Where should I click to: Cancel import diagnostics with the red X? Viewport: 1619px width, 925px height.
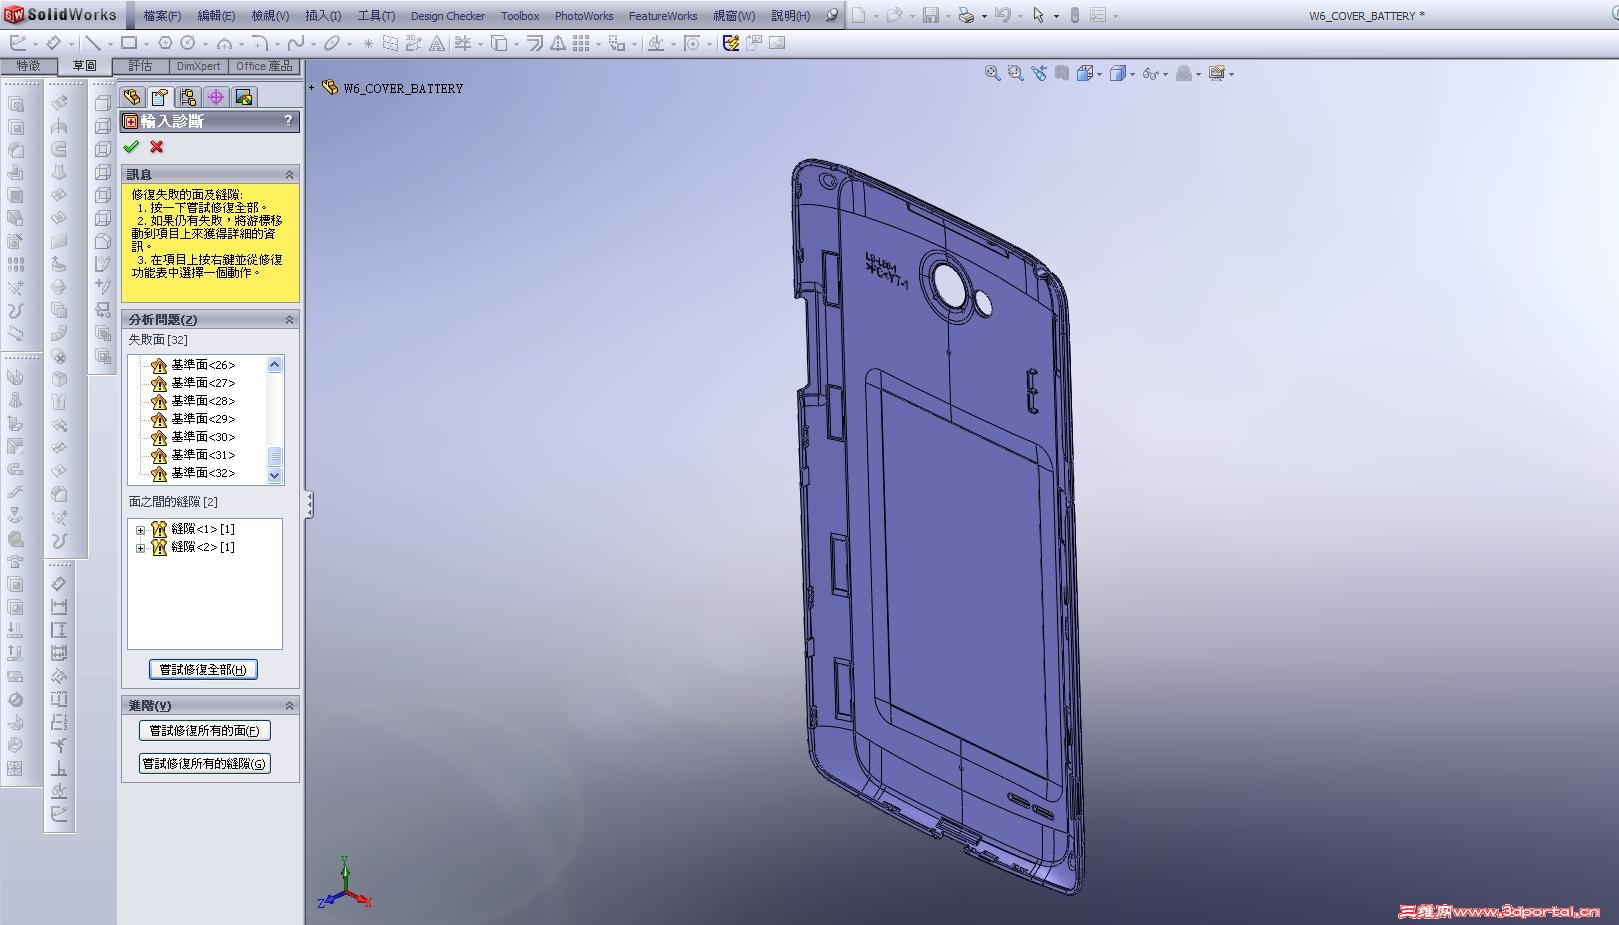156,147
